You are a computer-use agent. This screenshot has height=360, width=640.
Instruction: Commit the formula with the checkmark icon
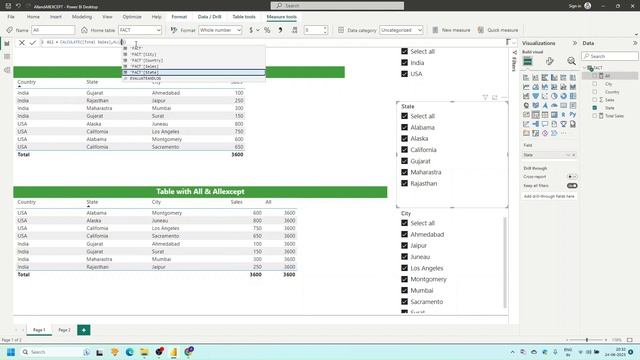click(x=33, y=42)
